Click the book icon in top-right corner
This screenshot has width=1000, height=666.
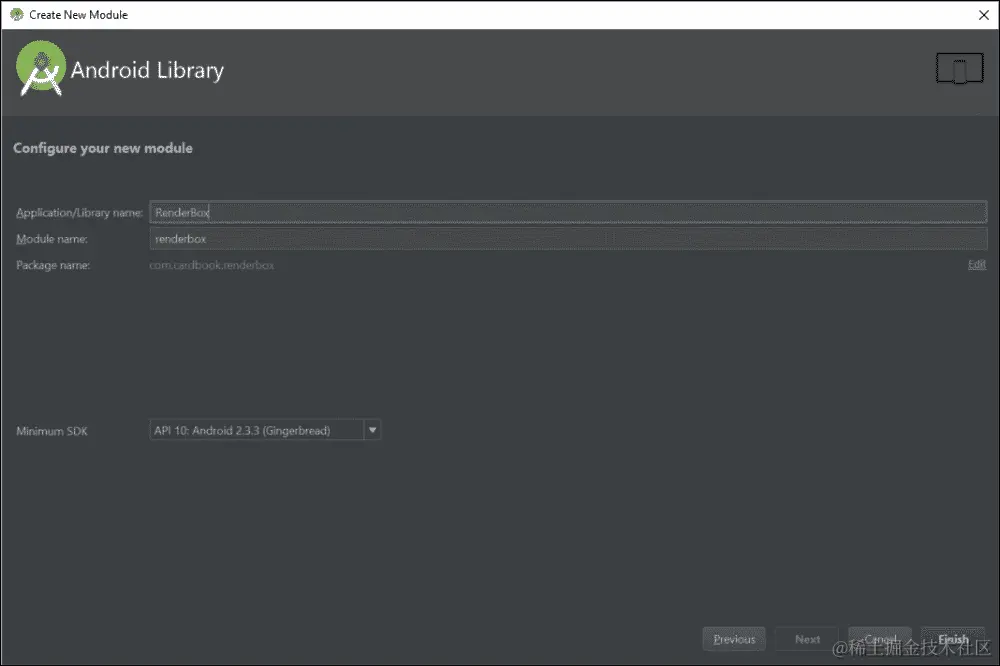[960, 67]
